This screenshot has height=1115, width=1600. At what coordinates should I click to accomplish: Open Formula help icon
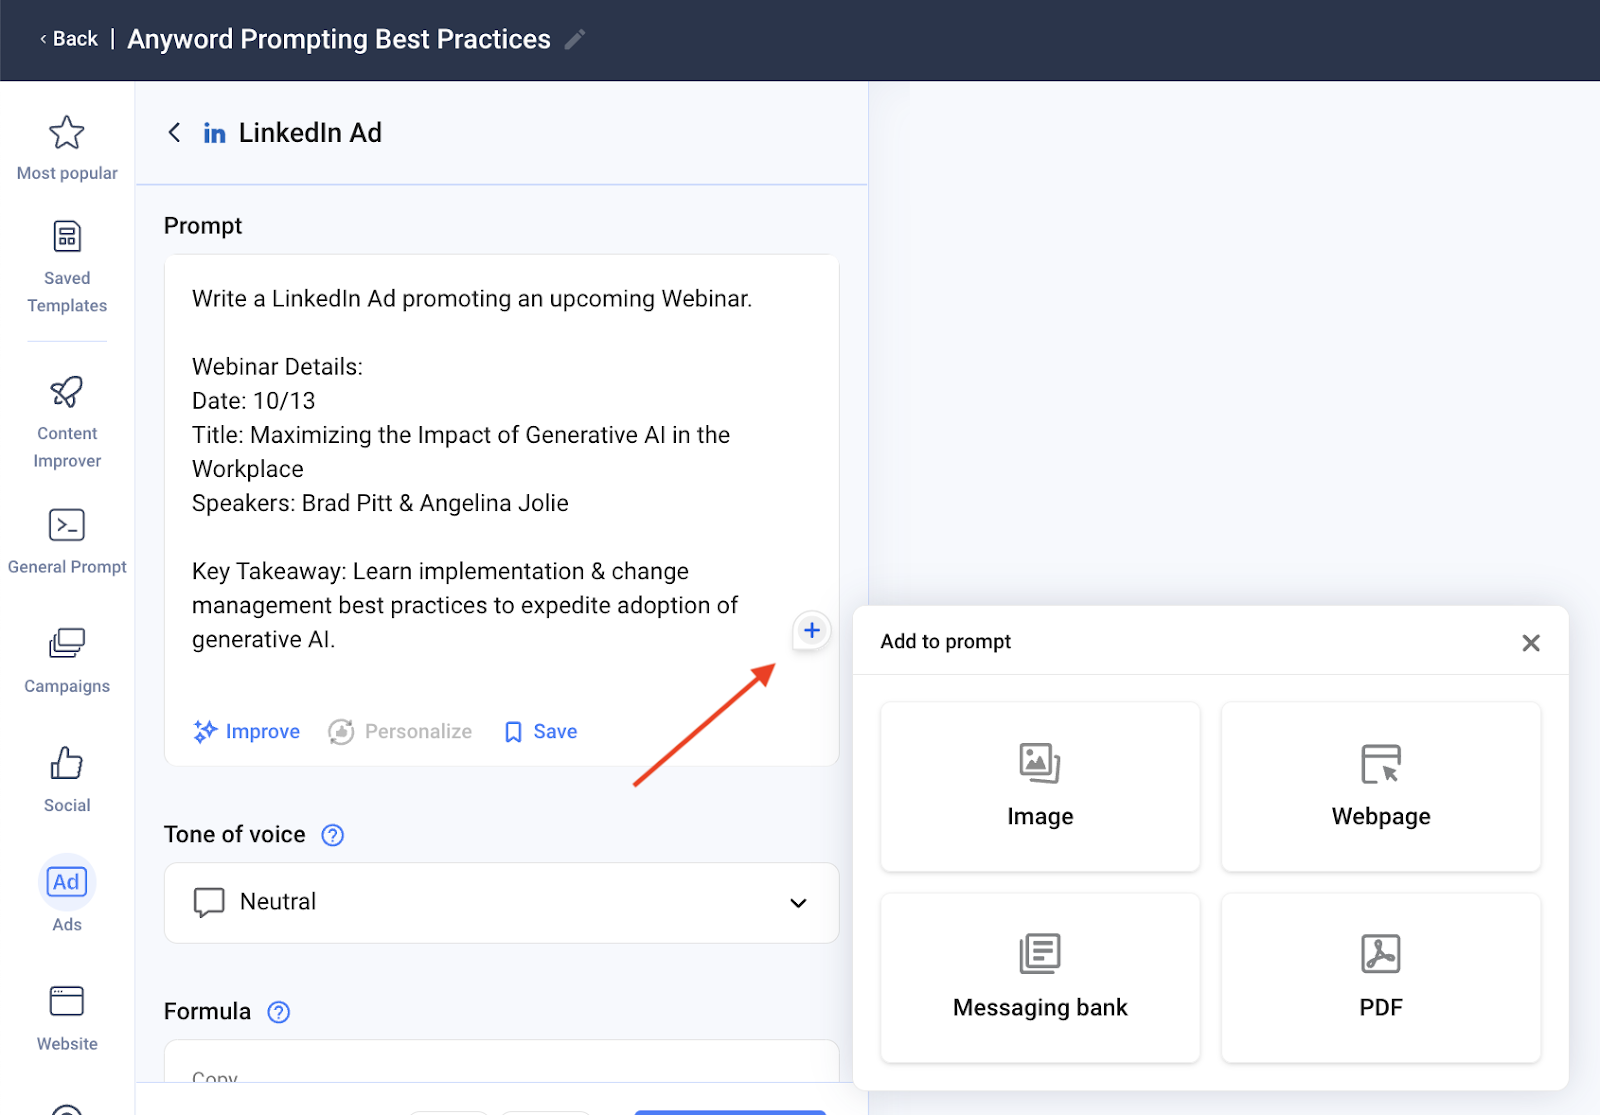coord(279,1012)
